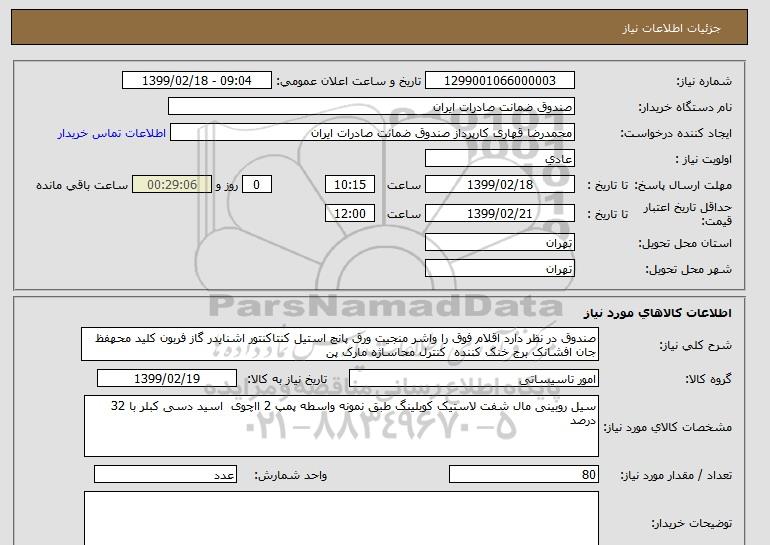
Task: Click the public announcement date field 1399/02/18 - 09:04
Action: (196, 81)
